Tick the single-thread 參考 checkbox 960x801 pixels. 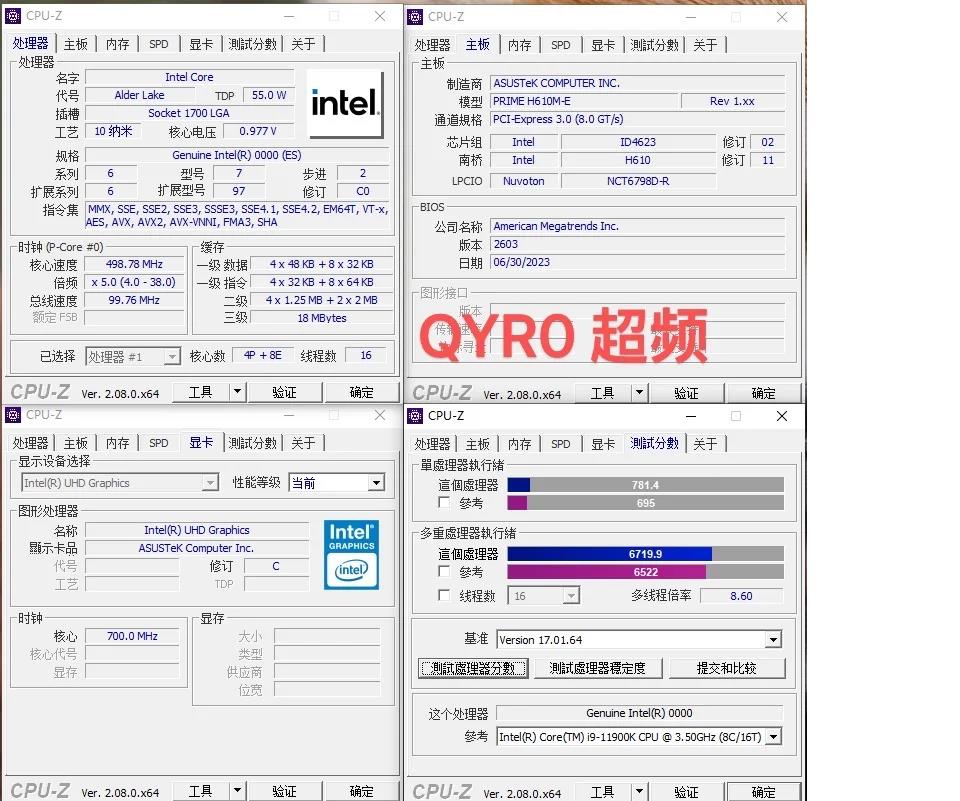click(444, 502)
